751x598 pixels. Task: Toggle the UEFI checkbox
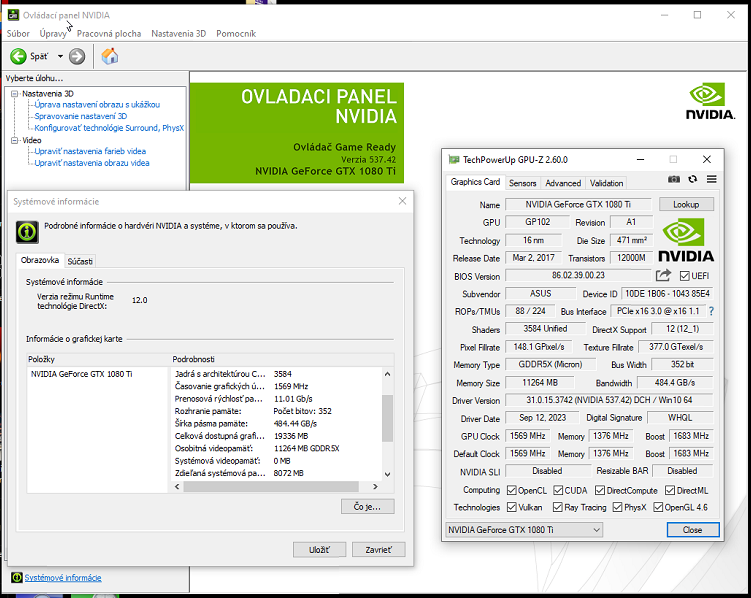pyautogui.click(x=684, y=276)
